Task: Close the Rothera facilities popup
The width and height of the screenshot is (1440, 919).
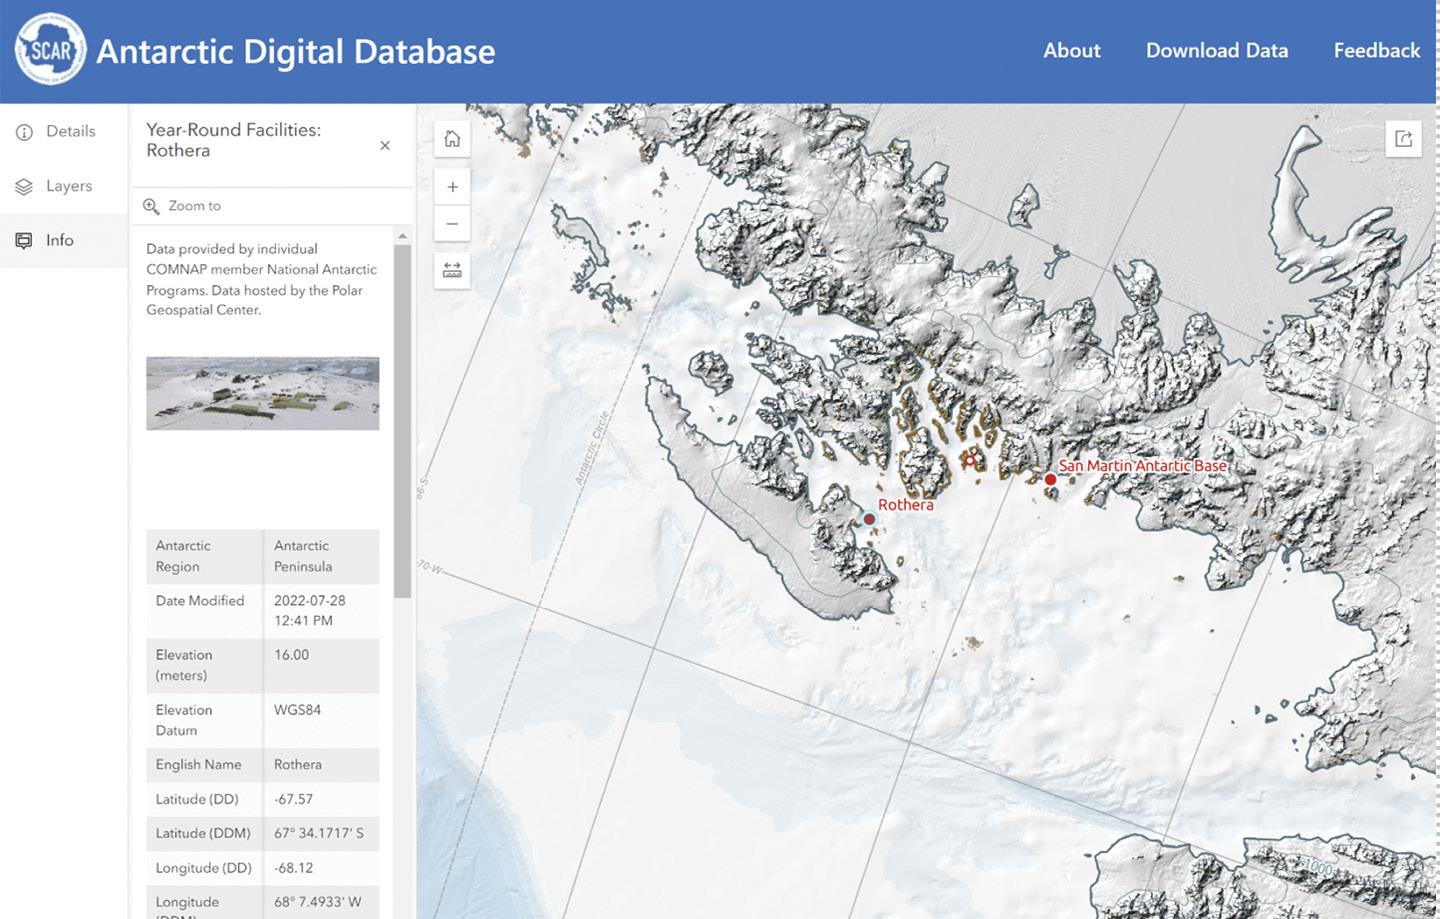Action: (385, 146)
